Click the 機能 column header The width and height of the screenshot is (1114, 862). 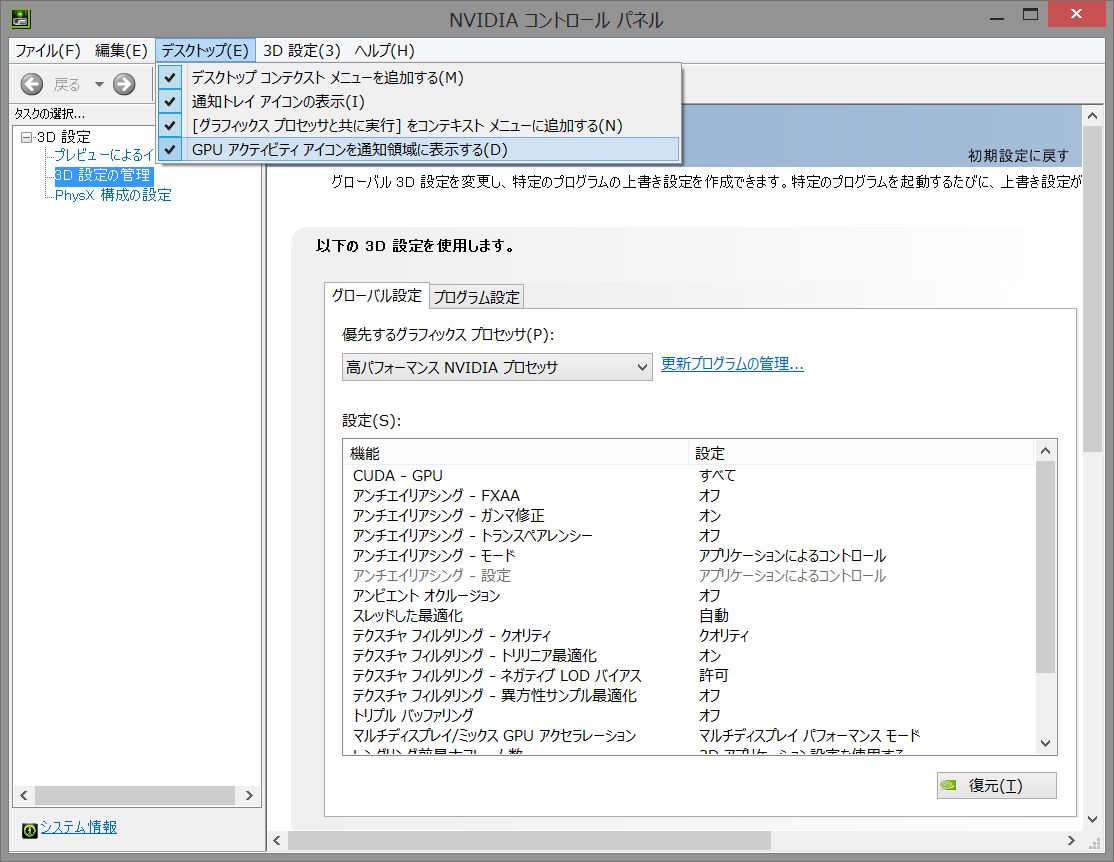516,453
